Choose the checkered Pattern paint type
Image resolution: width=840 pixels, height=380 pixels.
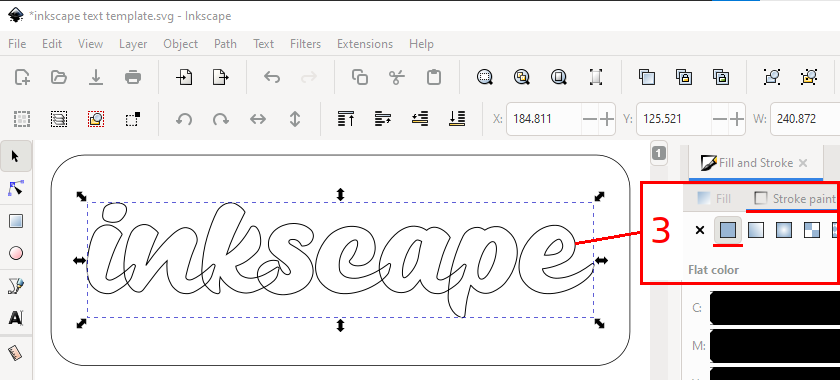(812, 230)
